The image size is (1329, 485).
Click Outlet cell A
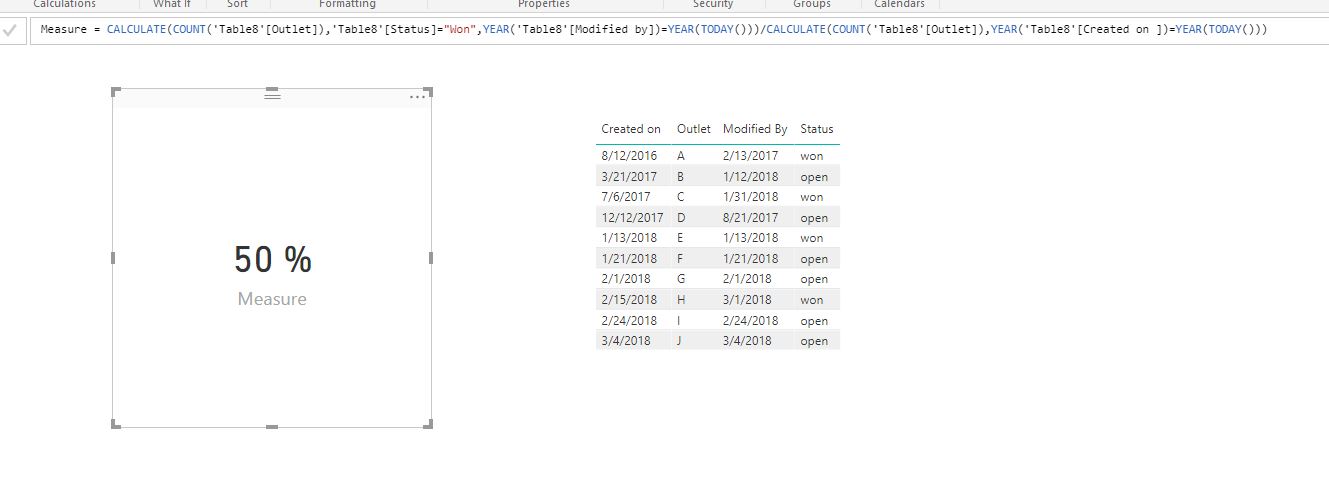click(x=681, y=156)
